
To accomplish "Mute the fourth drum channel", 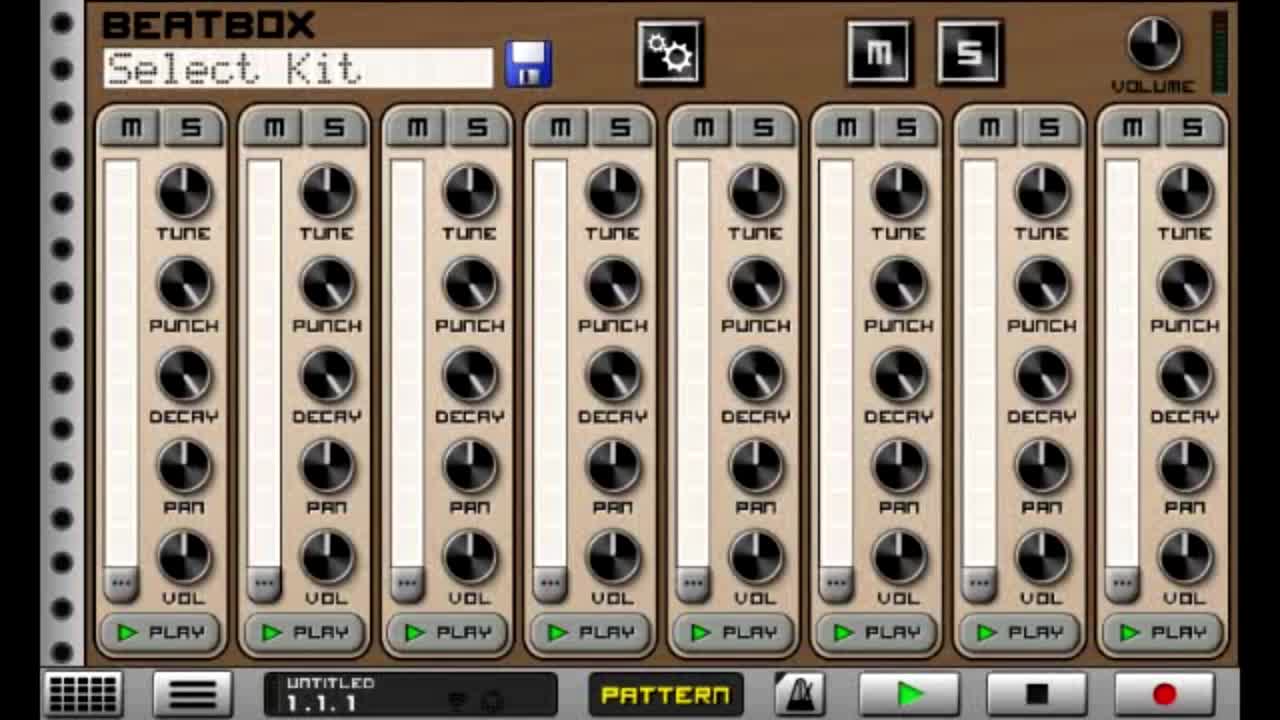I will (560, 128).
